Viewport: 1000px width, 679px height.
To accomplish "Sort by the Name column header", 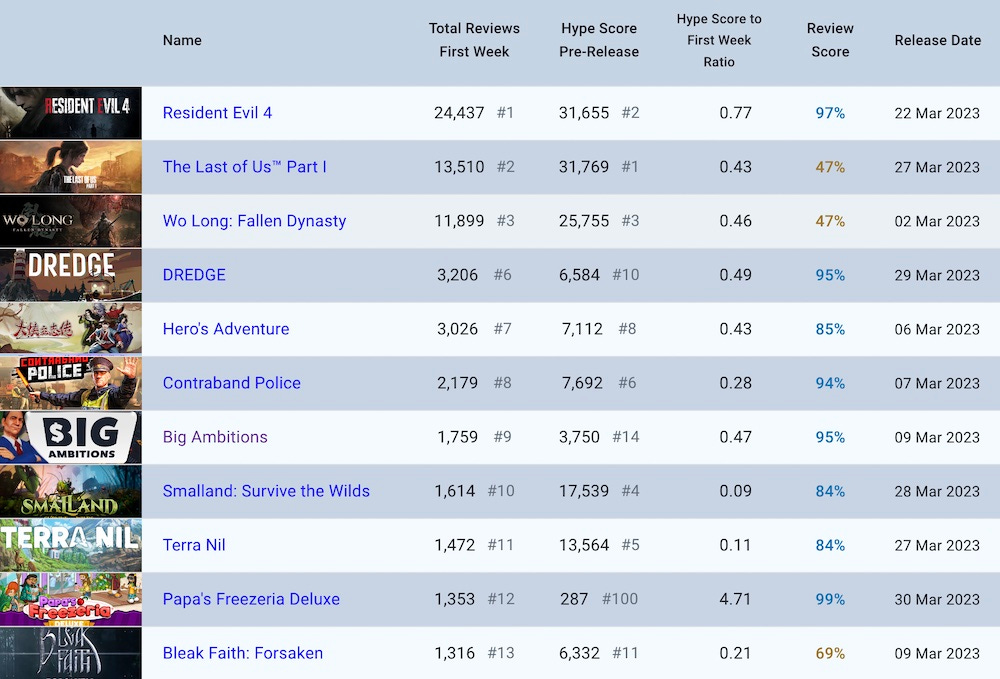I will pyautogui.click(x=182, y=40).
